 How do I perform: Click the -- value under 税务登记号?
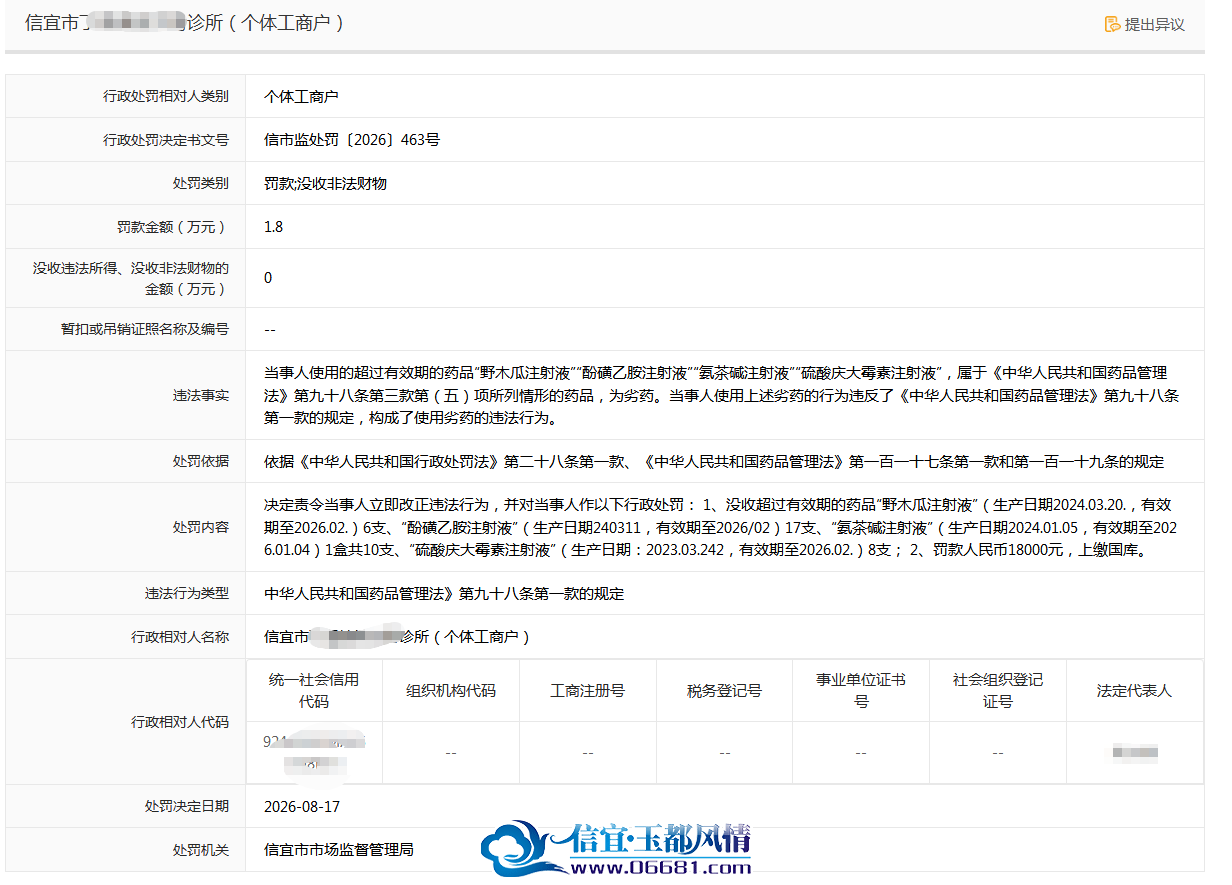click(x=724, y=752)
